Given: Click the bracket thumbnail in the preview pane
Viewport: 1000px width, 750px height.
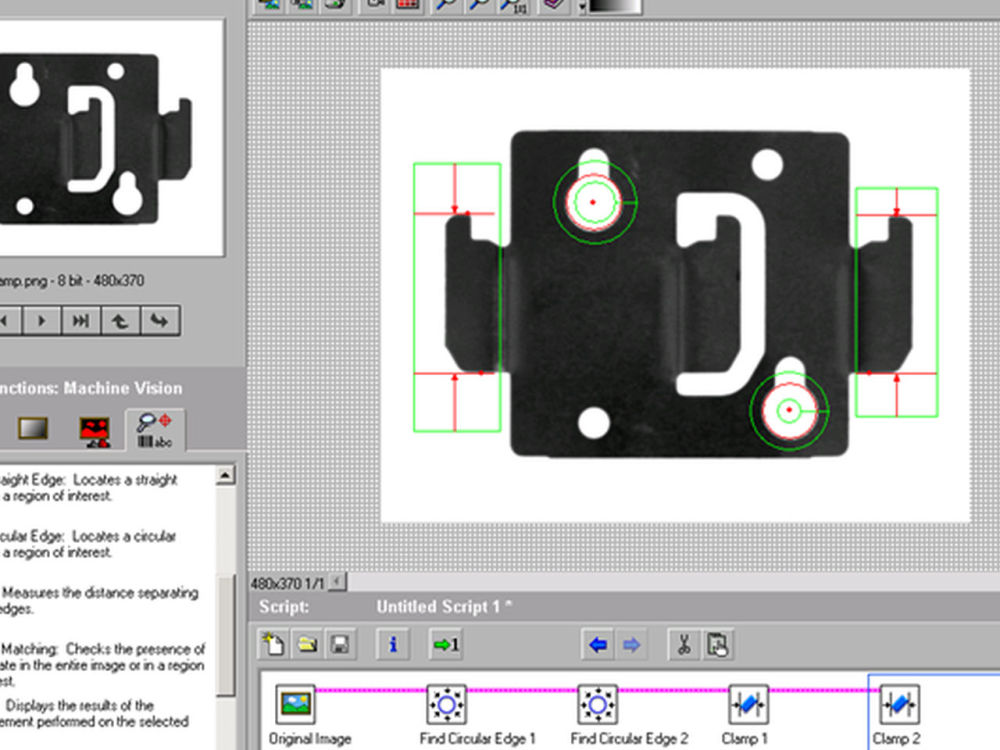Looking at the screenshot, I should [x=96, y=137].
